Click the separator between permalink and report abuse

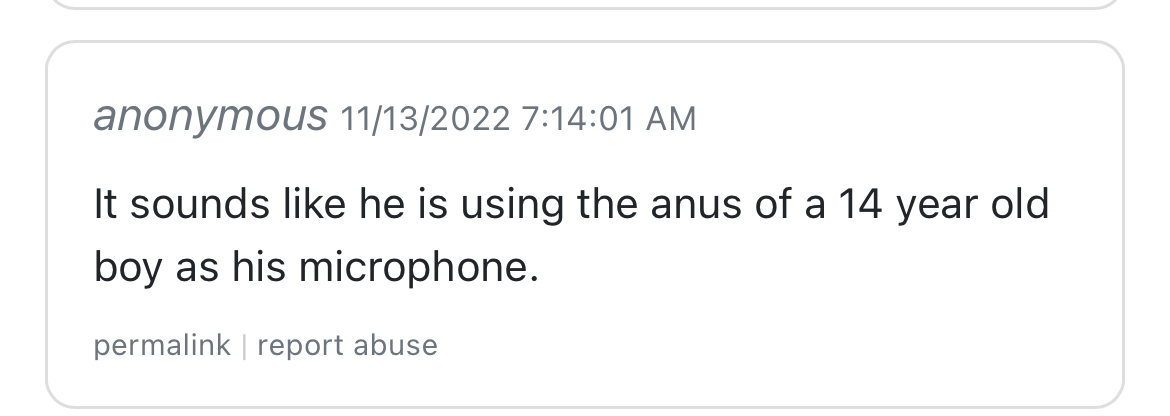(x=244, y=346)
